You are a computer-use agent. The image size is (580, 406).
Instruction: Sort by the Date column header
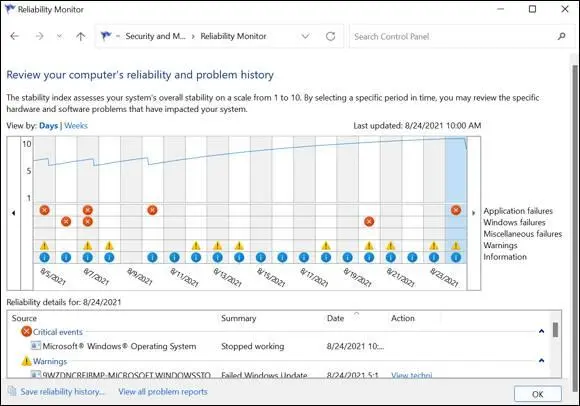tap(335, 318)
